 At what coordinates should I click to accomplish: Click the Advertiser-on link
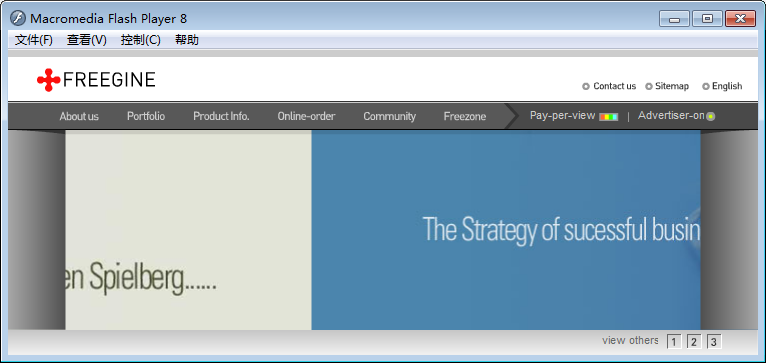(x=671, y=116)
